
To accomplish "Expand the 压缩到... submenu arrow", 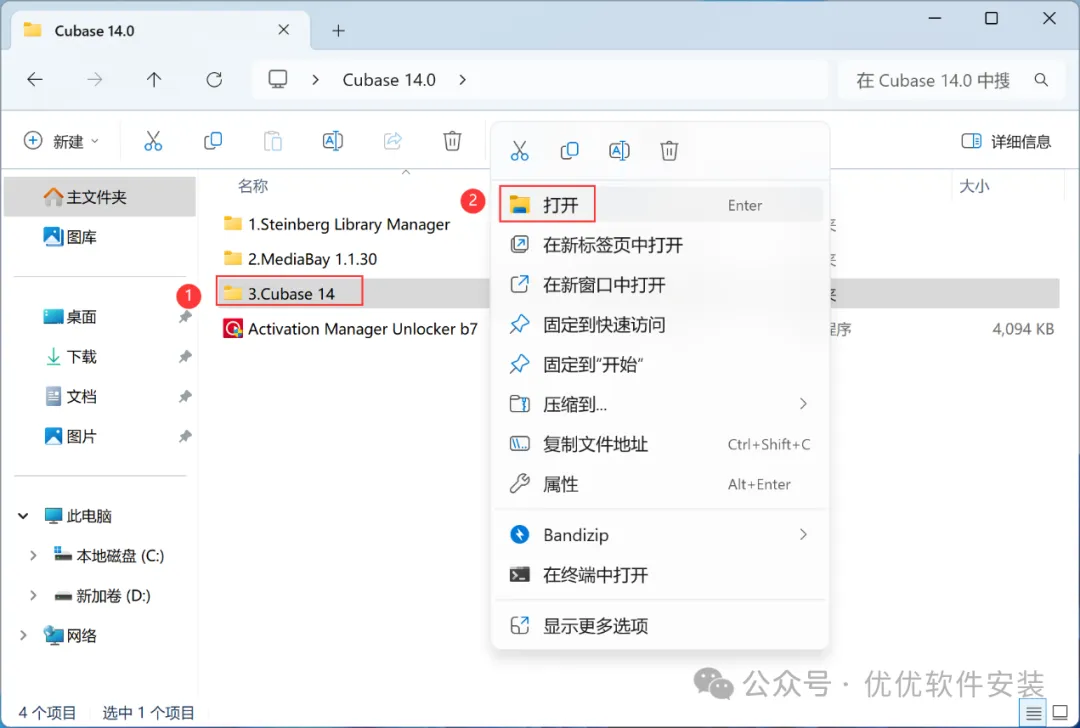I will (803, 404).
